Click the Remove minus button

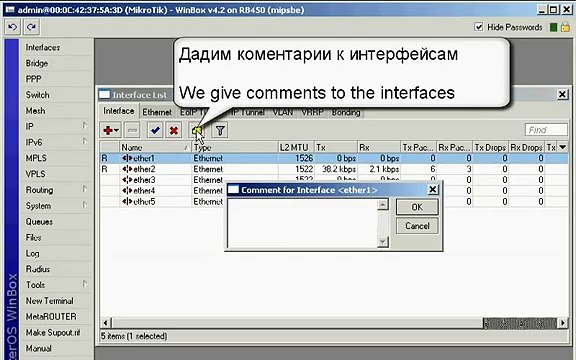tap(132, 130)
